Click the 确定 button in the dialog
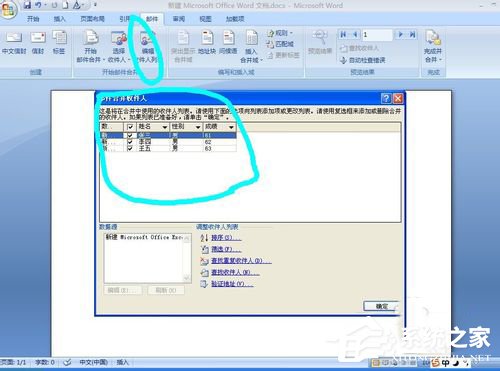 pos(382,306)
